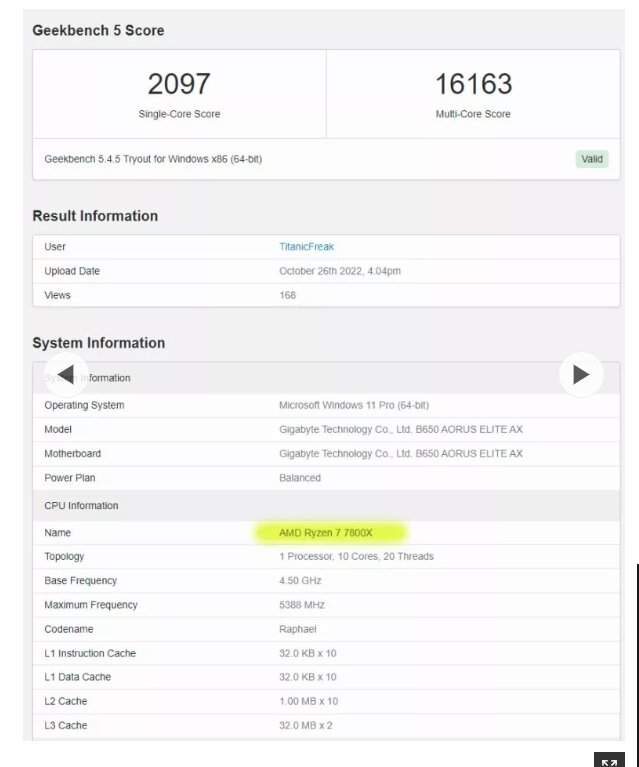Click topology 10 Cores, 20 Threads value
Screen dimensions: 639x767
pyautogui.click(x=356, y=557)
